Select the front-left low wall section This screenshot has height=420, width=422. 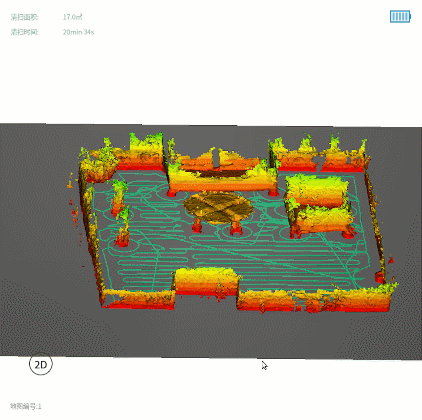pyautogui.click(x=138, y=299)
